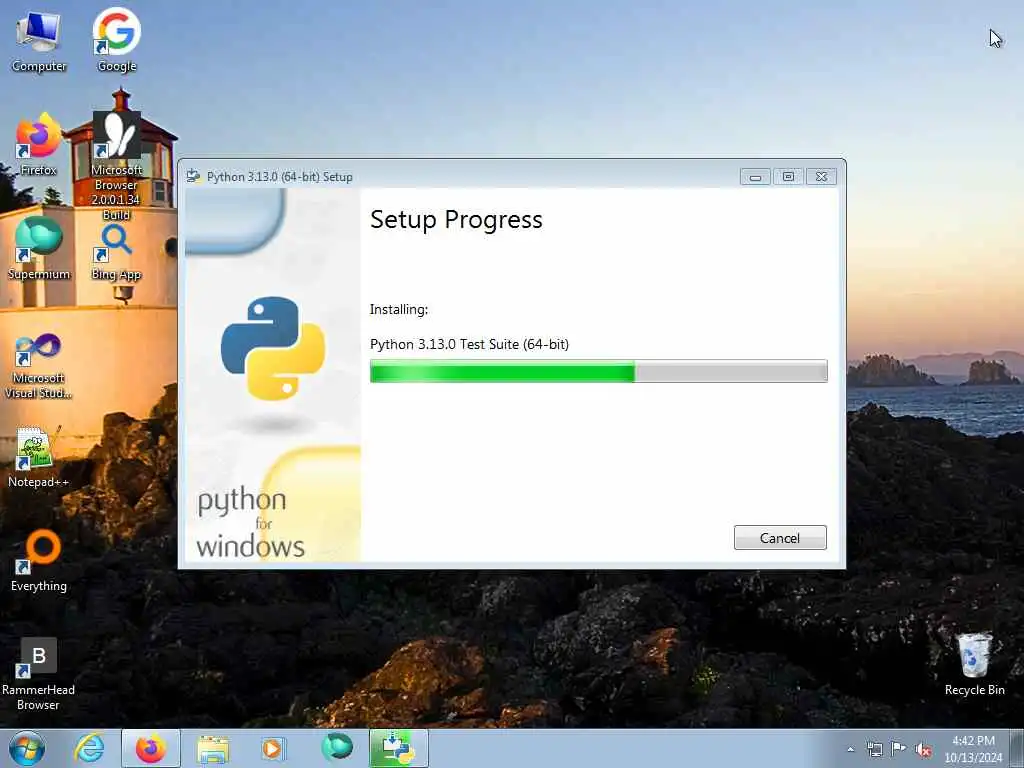Open Internet Explorer from the taskbar
The height and width of the screenshot is (768, 1024).
(x=89, y=748)
